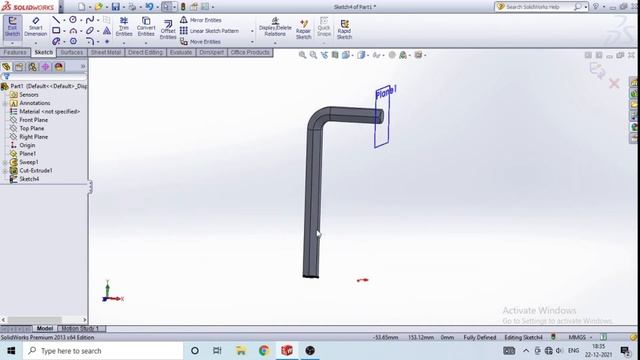Click Zoom to Area magnifier icon
640x360 pixels.
[313, 55]
